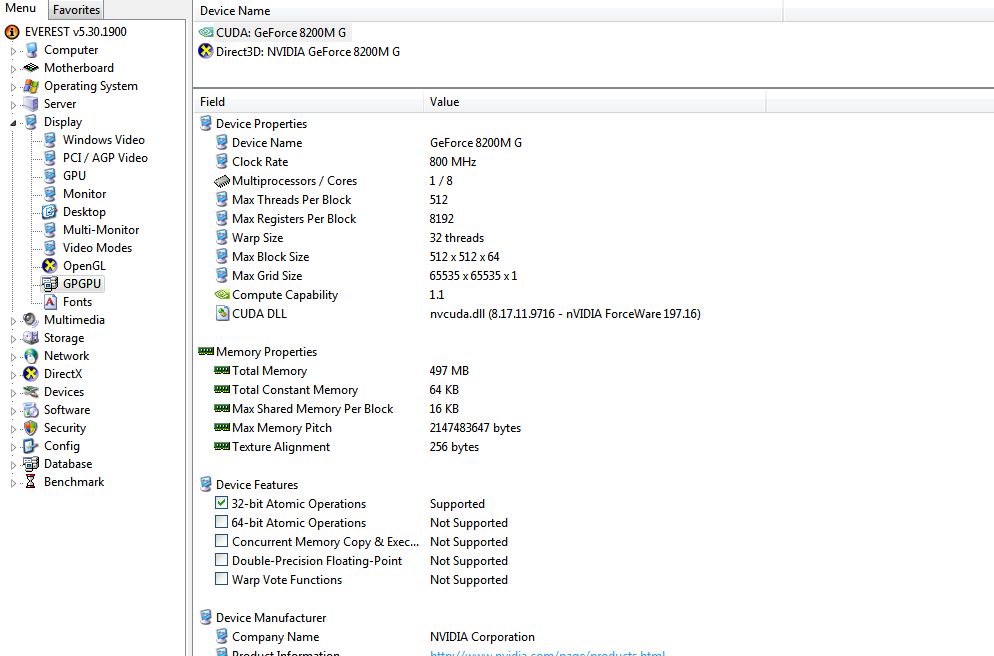Viewport: 994px width, 656px height.
Task: Expand the Network tree node
Action: (x=13, y=357)
